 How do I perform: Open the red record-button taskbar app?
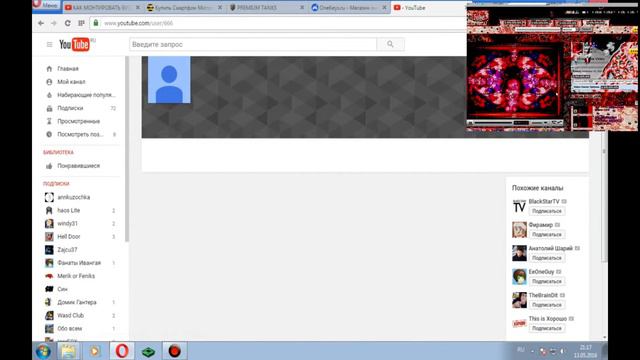click(175, 351)
